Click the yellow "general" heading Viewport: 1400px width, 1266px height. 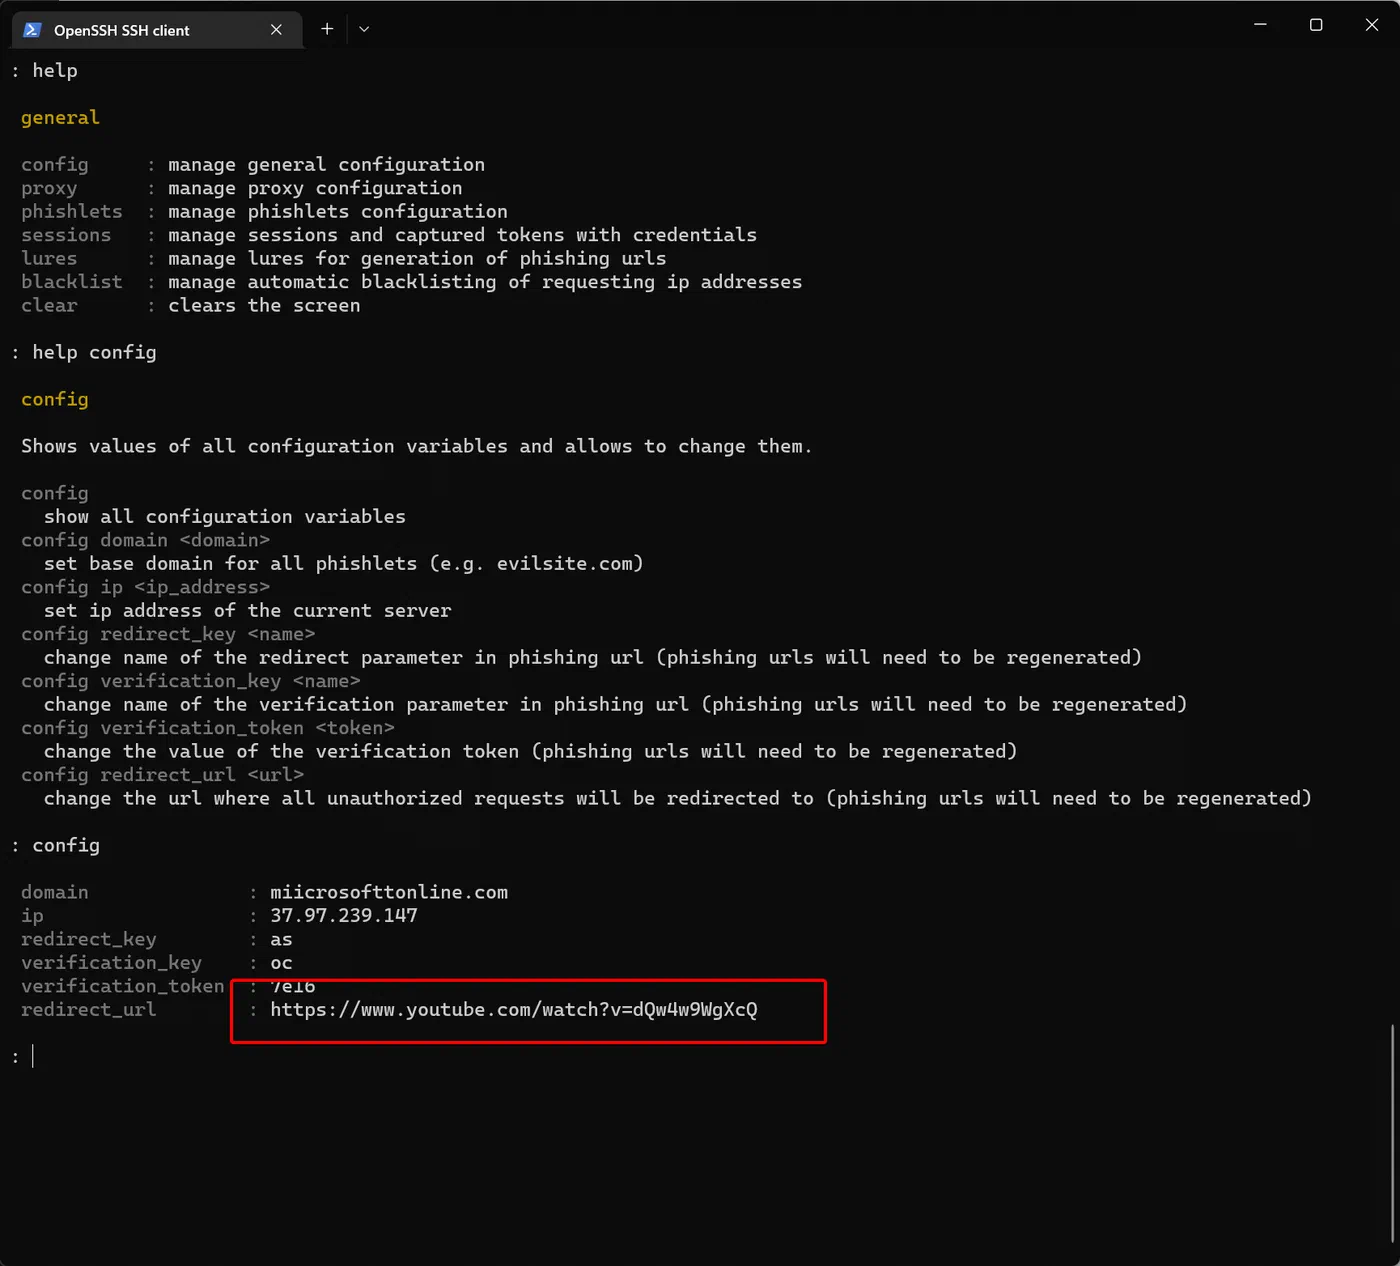pyautogui.click(x=61, y=118)
